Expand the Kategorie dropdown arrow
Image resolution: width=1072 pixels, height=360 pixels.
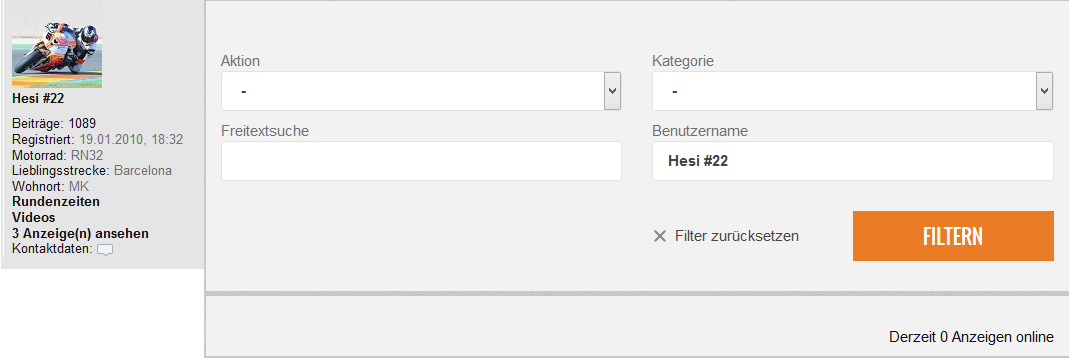point(1044,91)
